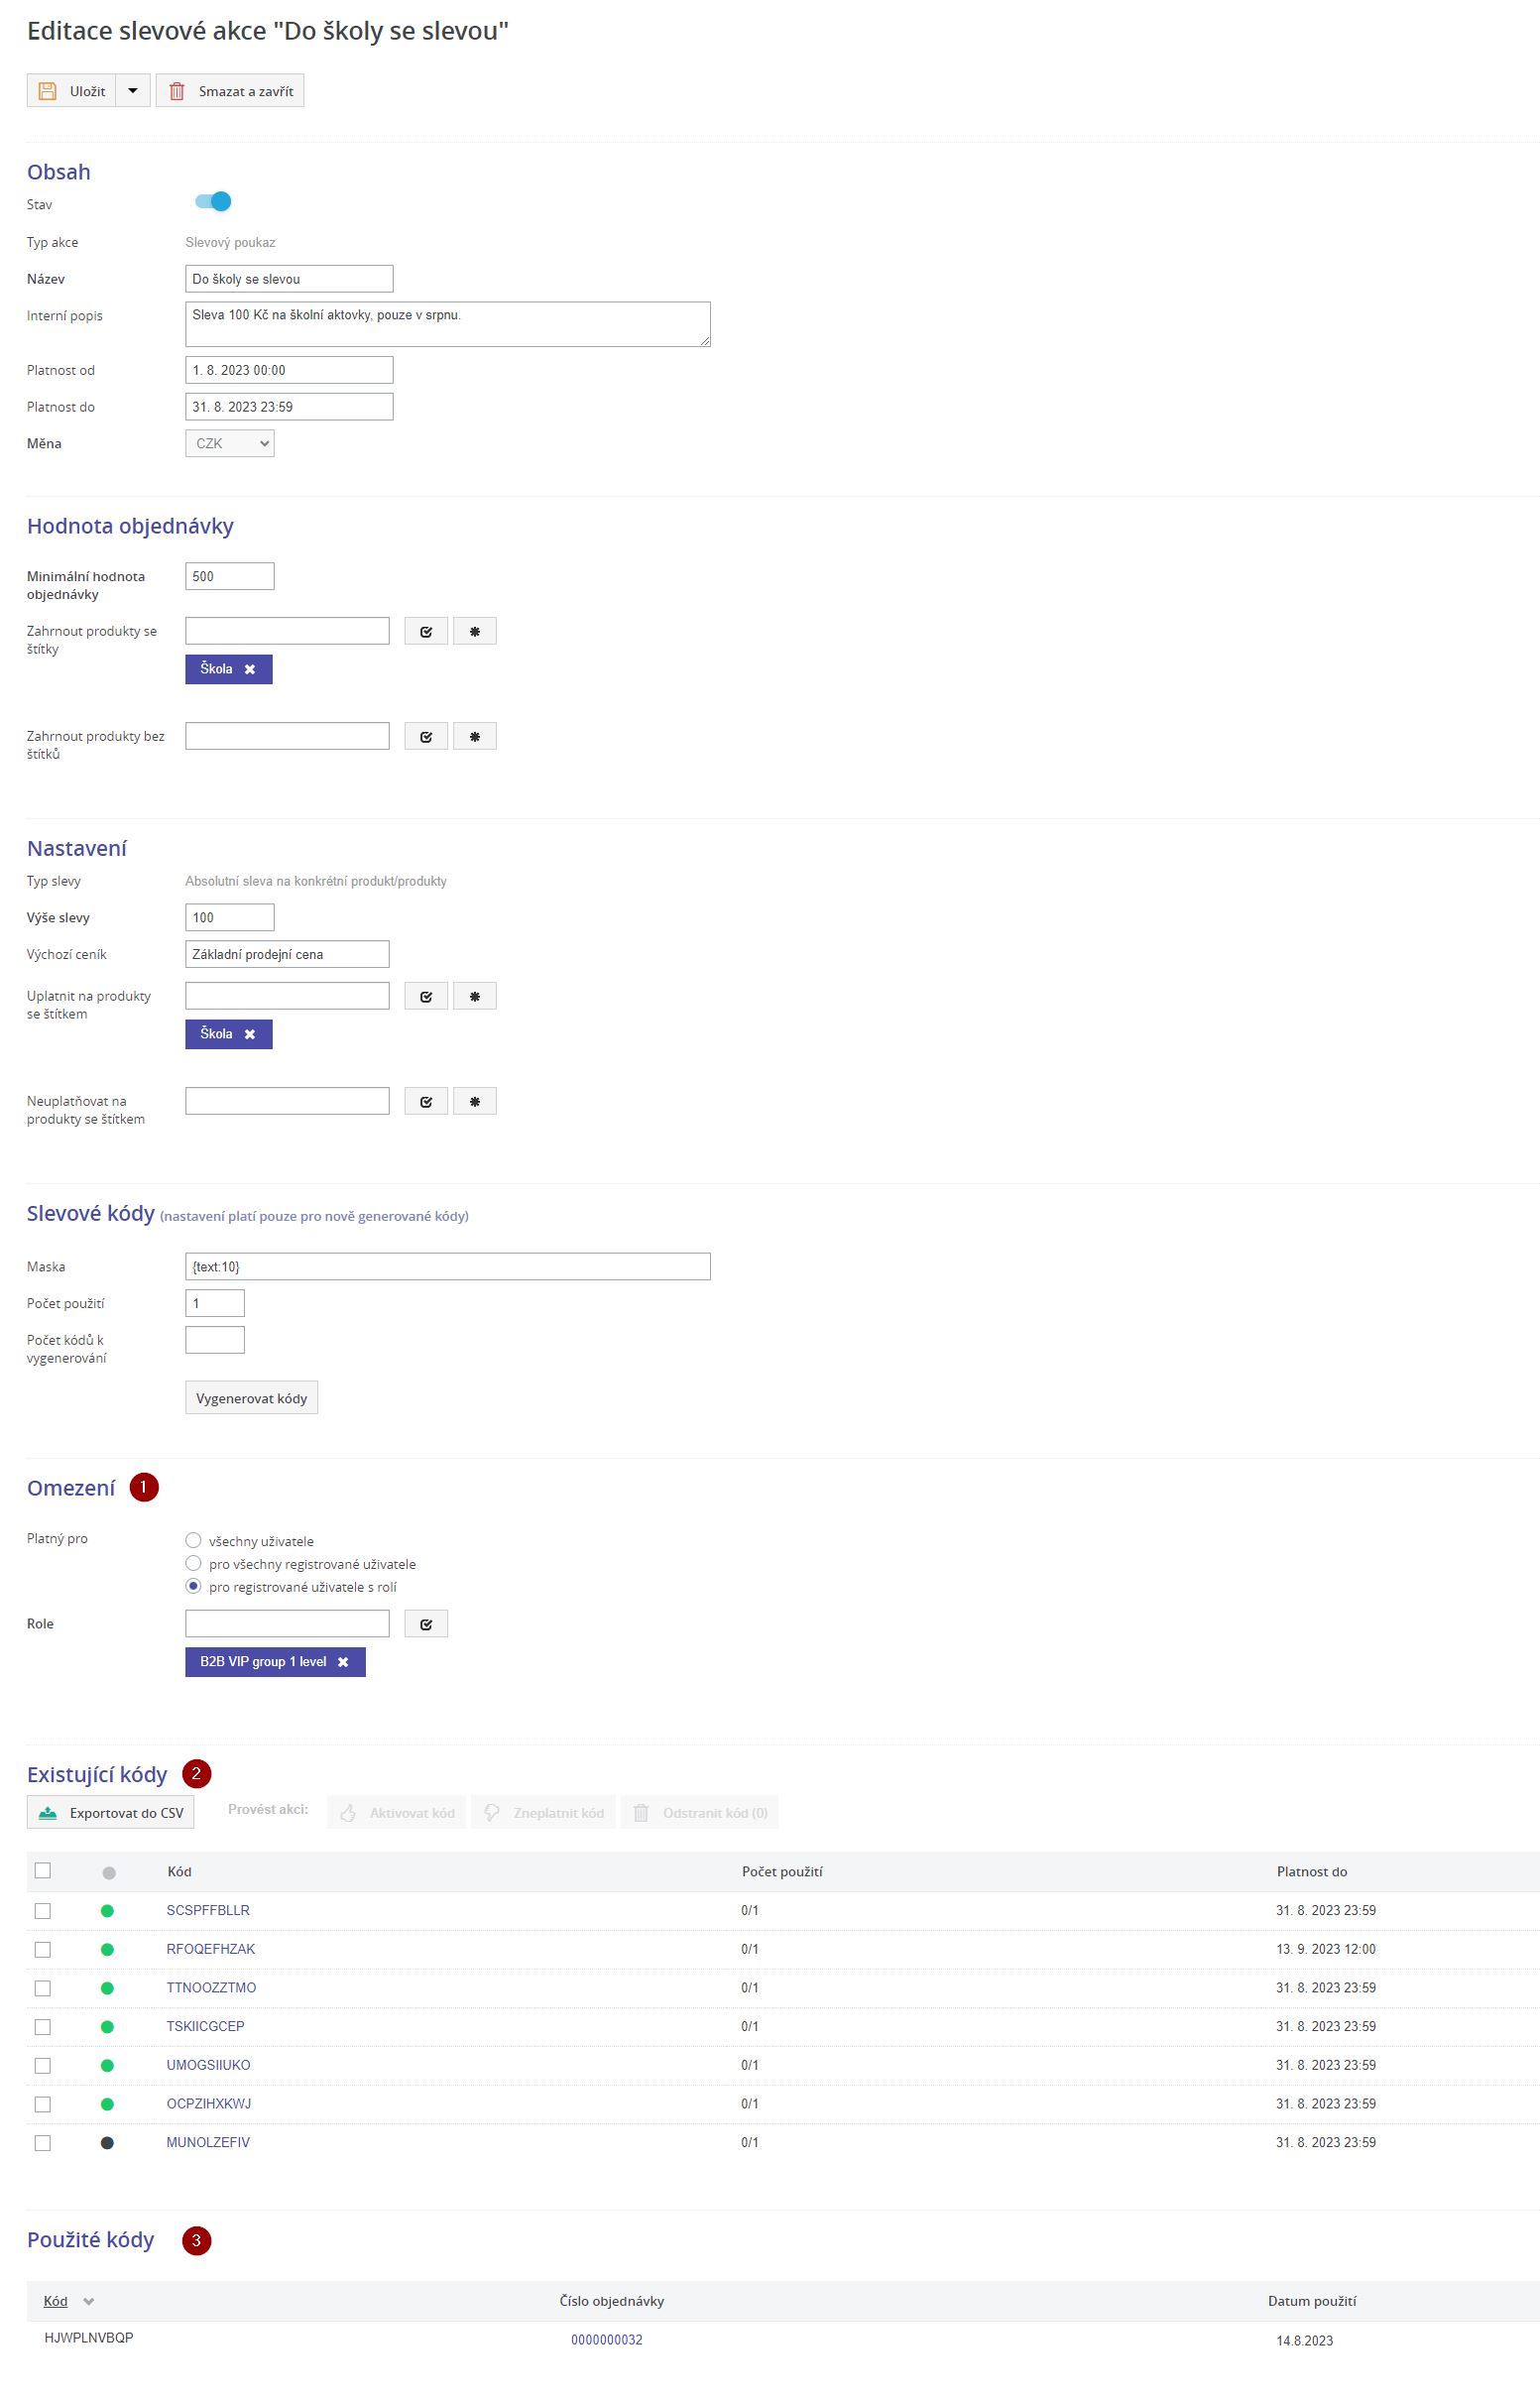Screen dimensions: 1540x2402
Task: Click the asterisk icon beside Zahrnout produkty se štítky
Action: (x=475, y=631)
